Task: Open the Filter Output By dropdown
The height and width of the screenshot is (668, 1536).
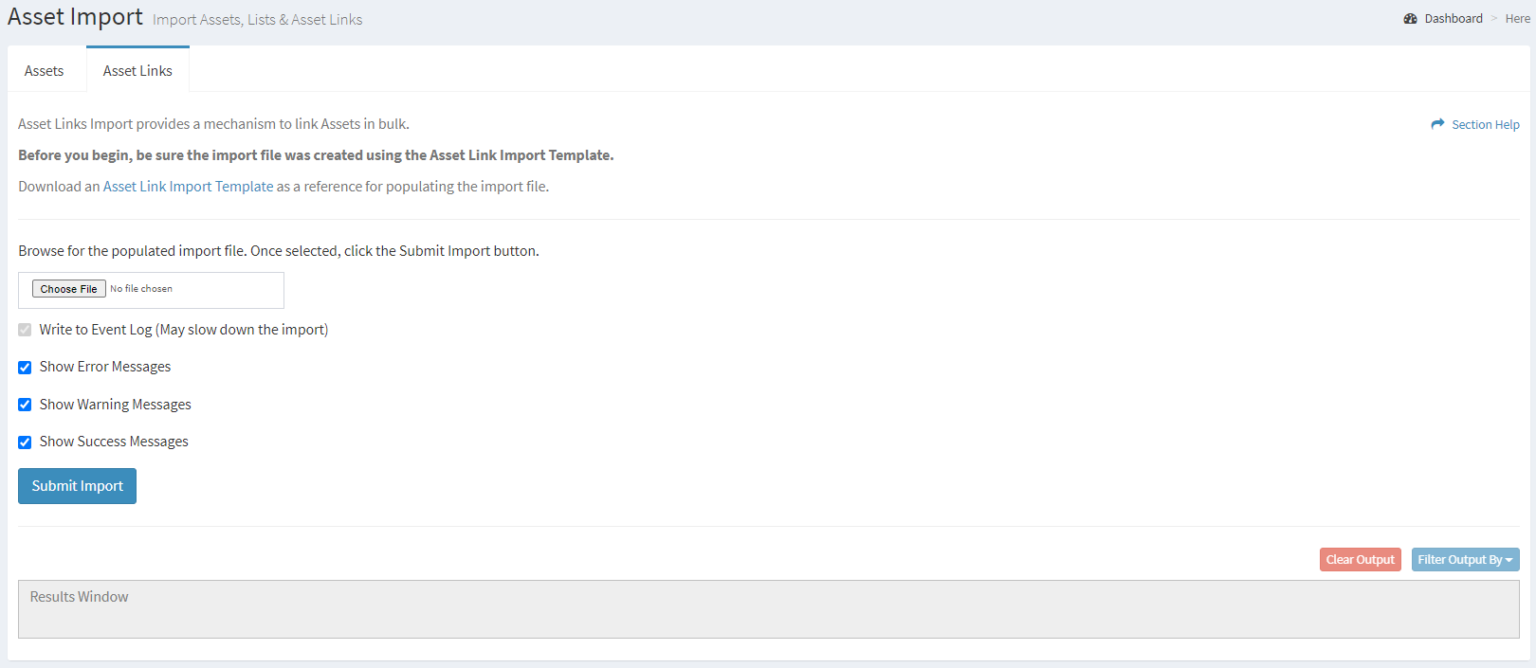Action: [1465, 559]
